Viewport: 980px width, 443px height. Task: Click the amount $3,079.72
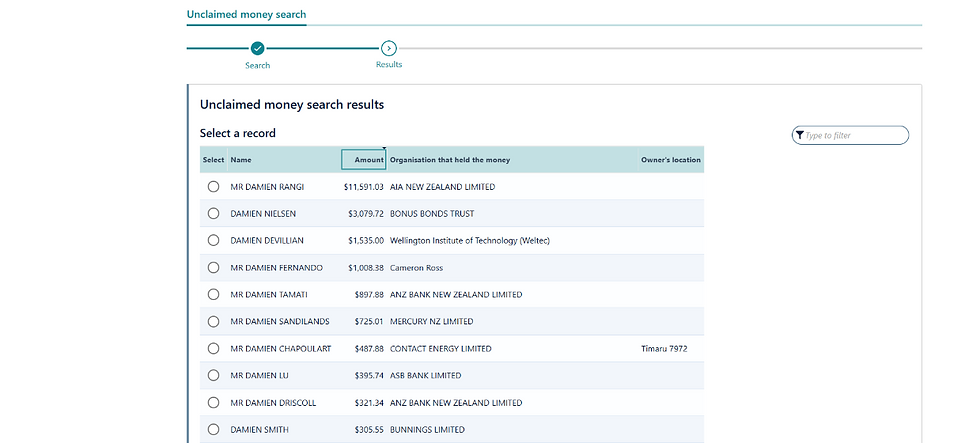366,214
